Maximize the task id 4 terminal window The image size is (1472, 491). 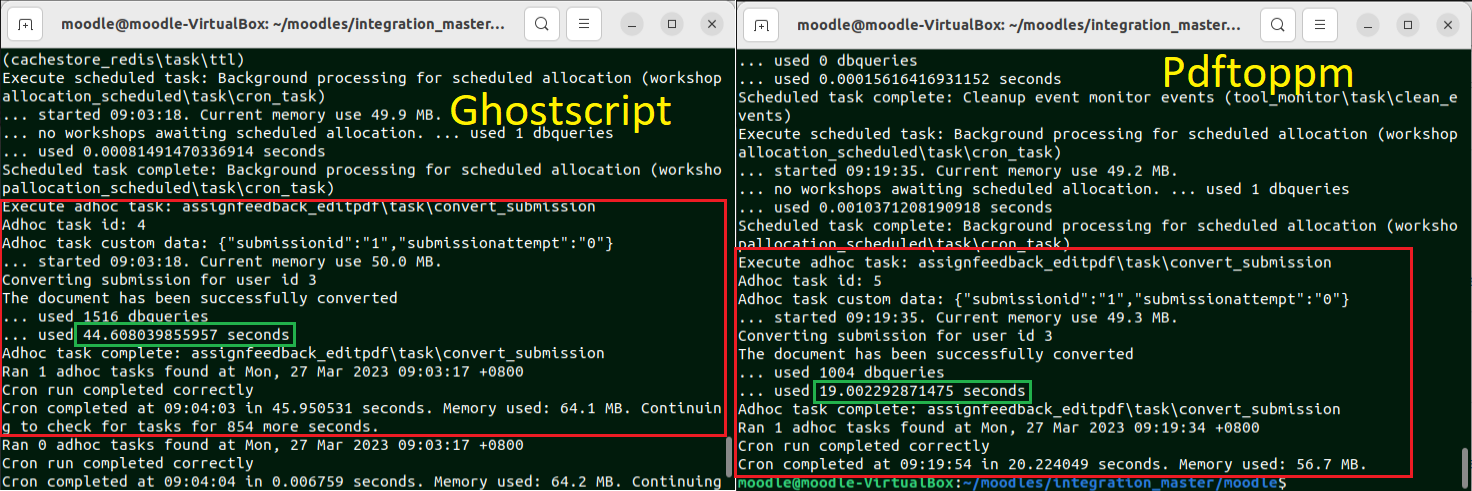point(672,24)
